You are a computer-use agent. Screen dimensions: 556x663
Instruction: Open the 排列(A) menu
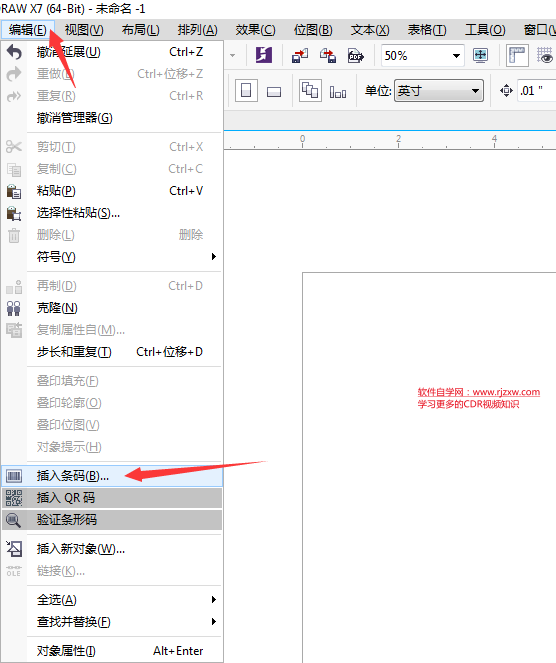click(197, 30)
